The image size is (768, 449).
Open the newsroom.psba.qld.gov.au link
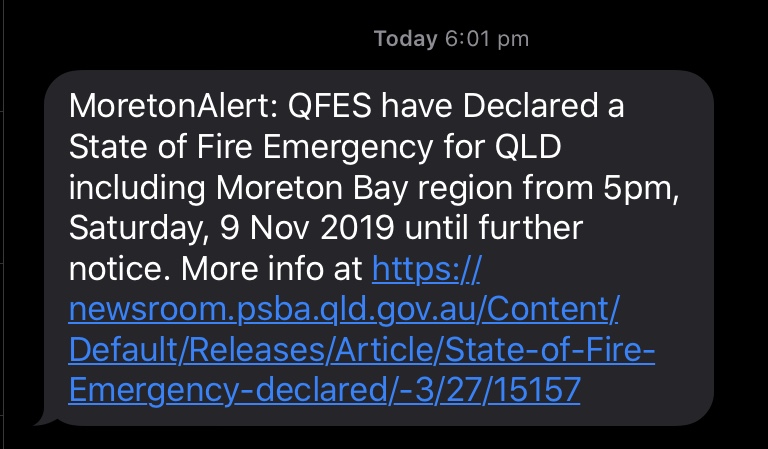[x=343, y=310]
